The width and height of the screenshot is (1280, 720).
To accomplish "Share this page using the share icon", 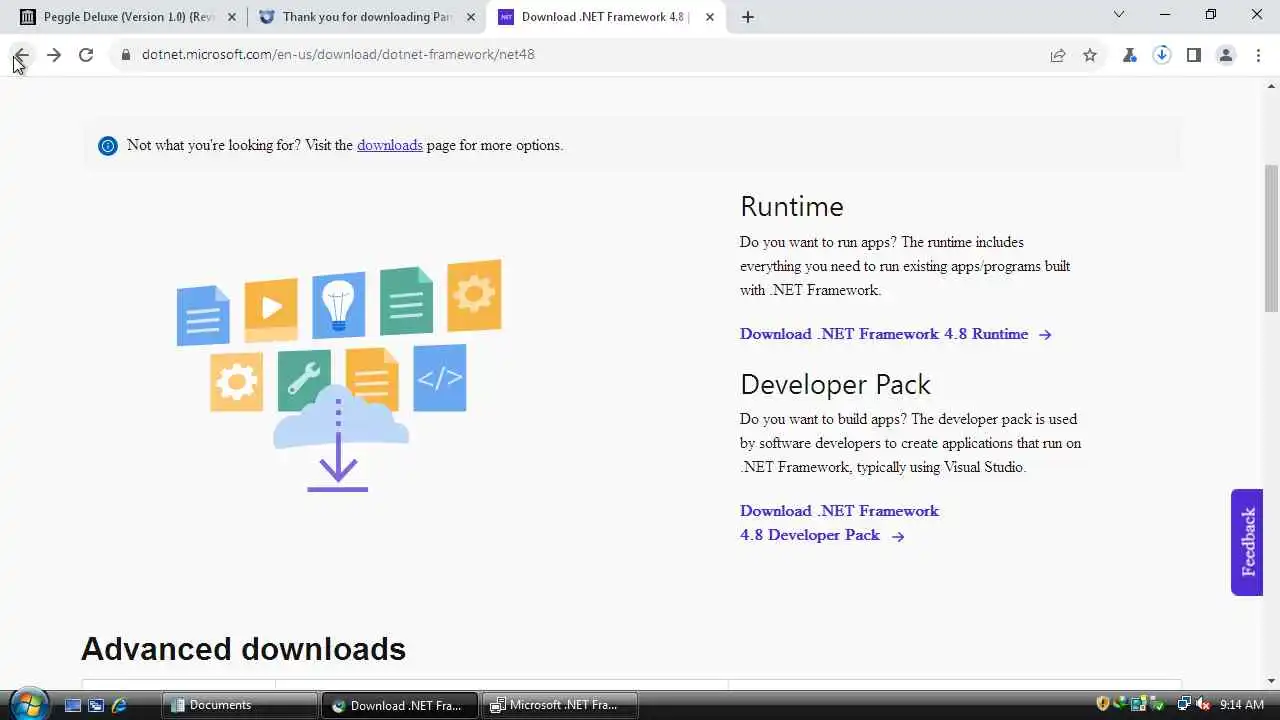I will coord(1058,55).
